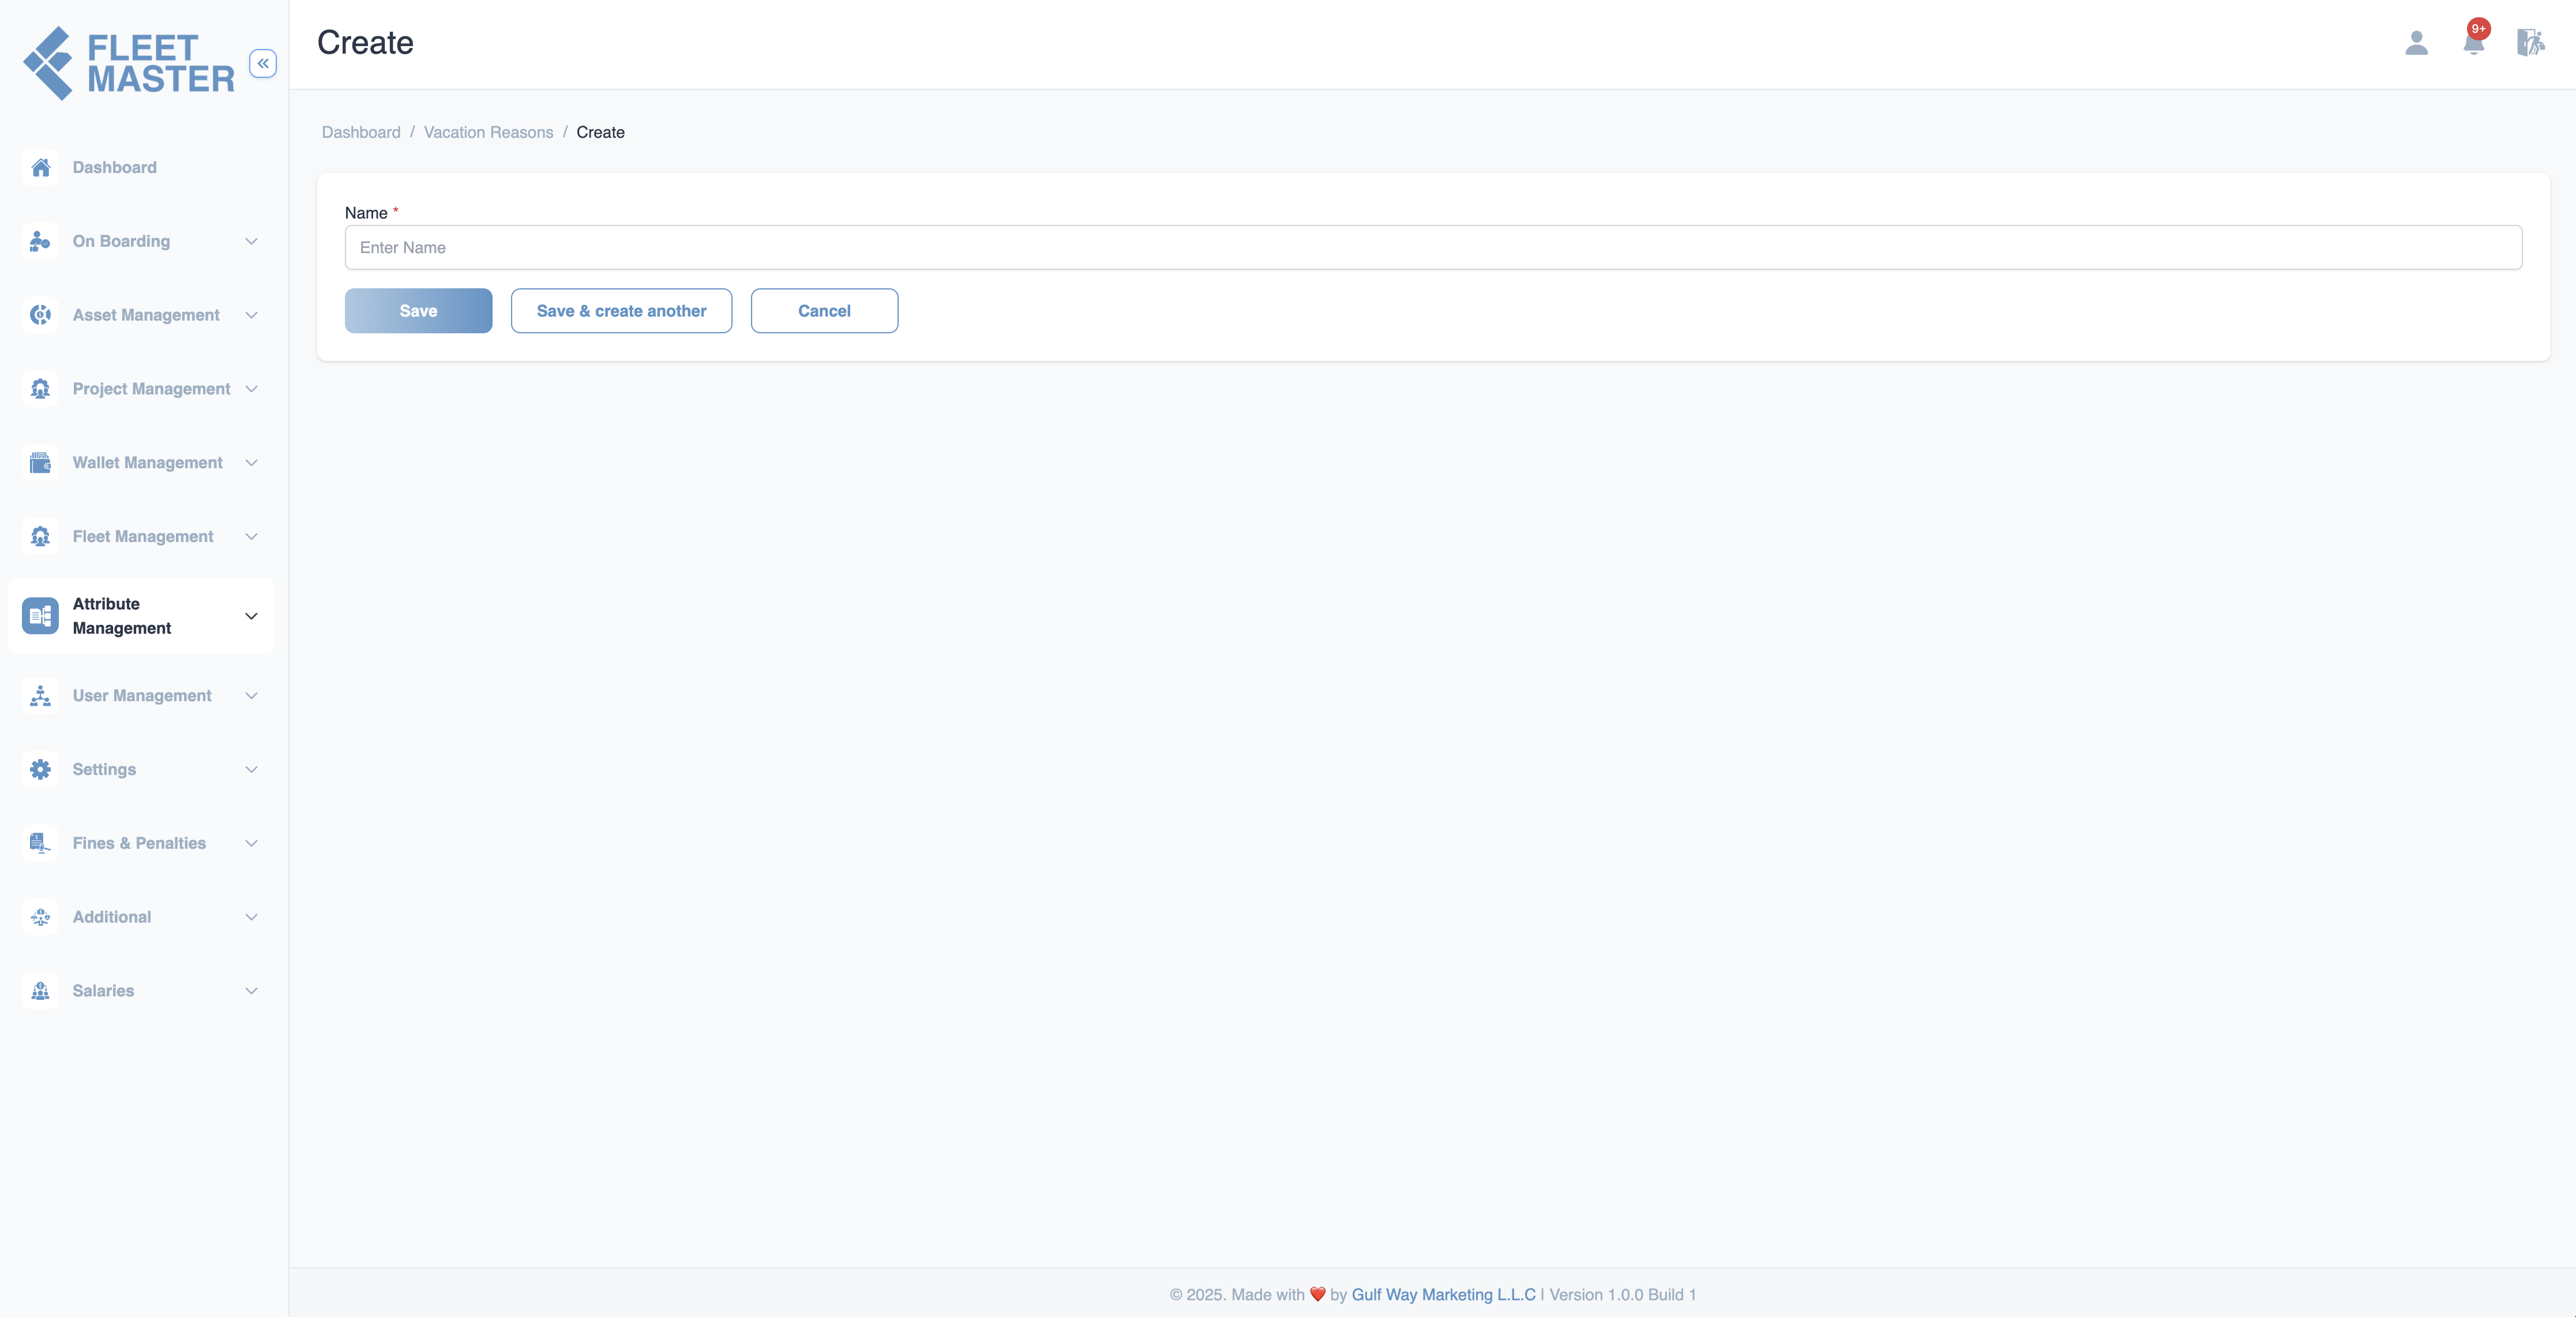
Task: Open the Salaries menu label
Action: point(103,991)
